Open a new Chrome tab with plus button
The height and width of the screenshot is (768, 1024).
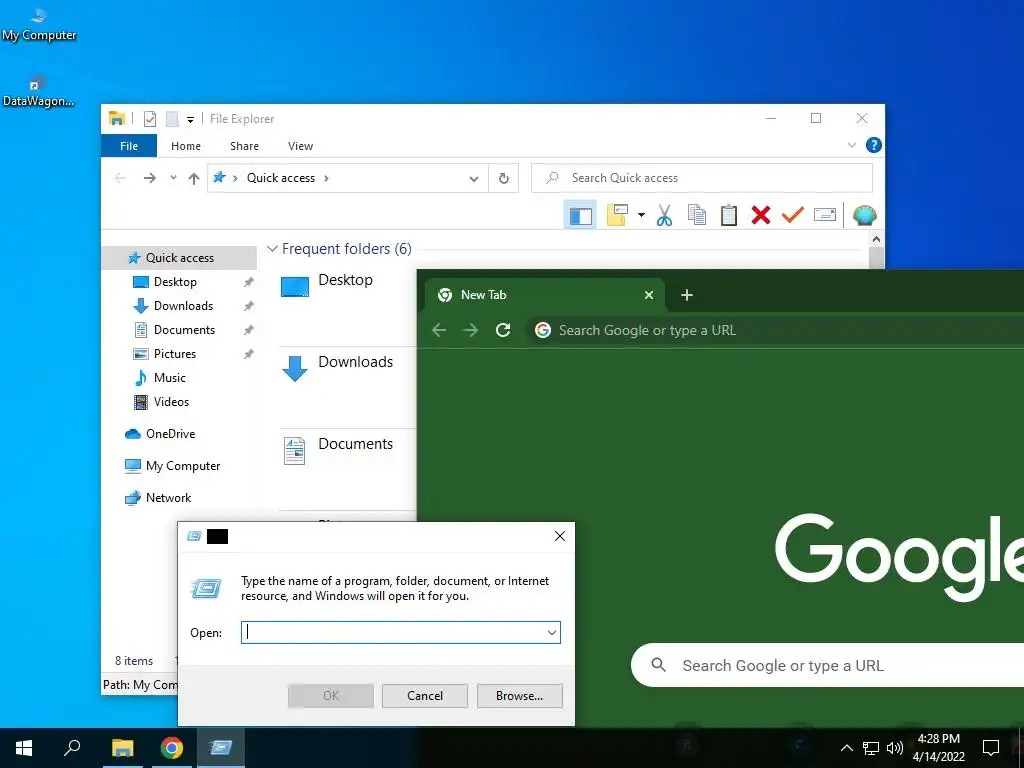coord(686,295)
